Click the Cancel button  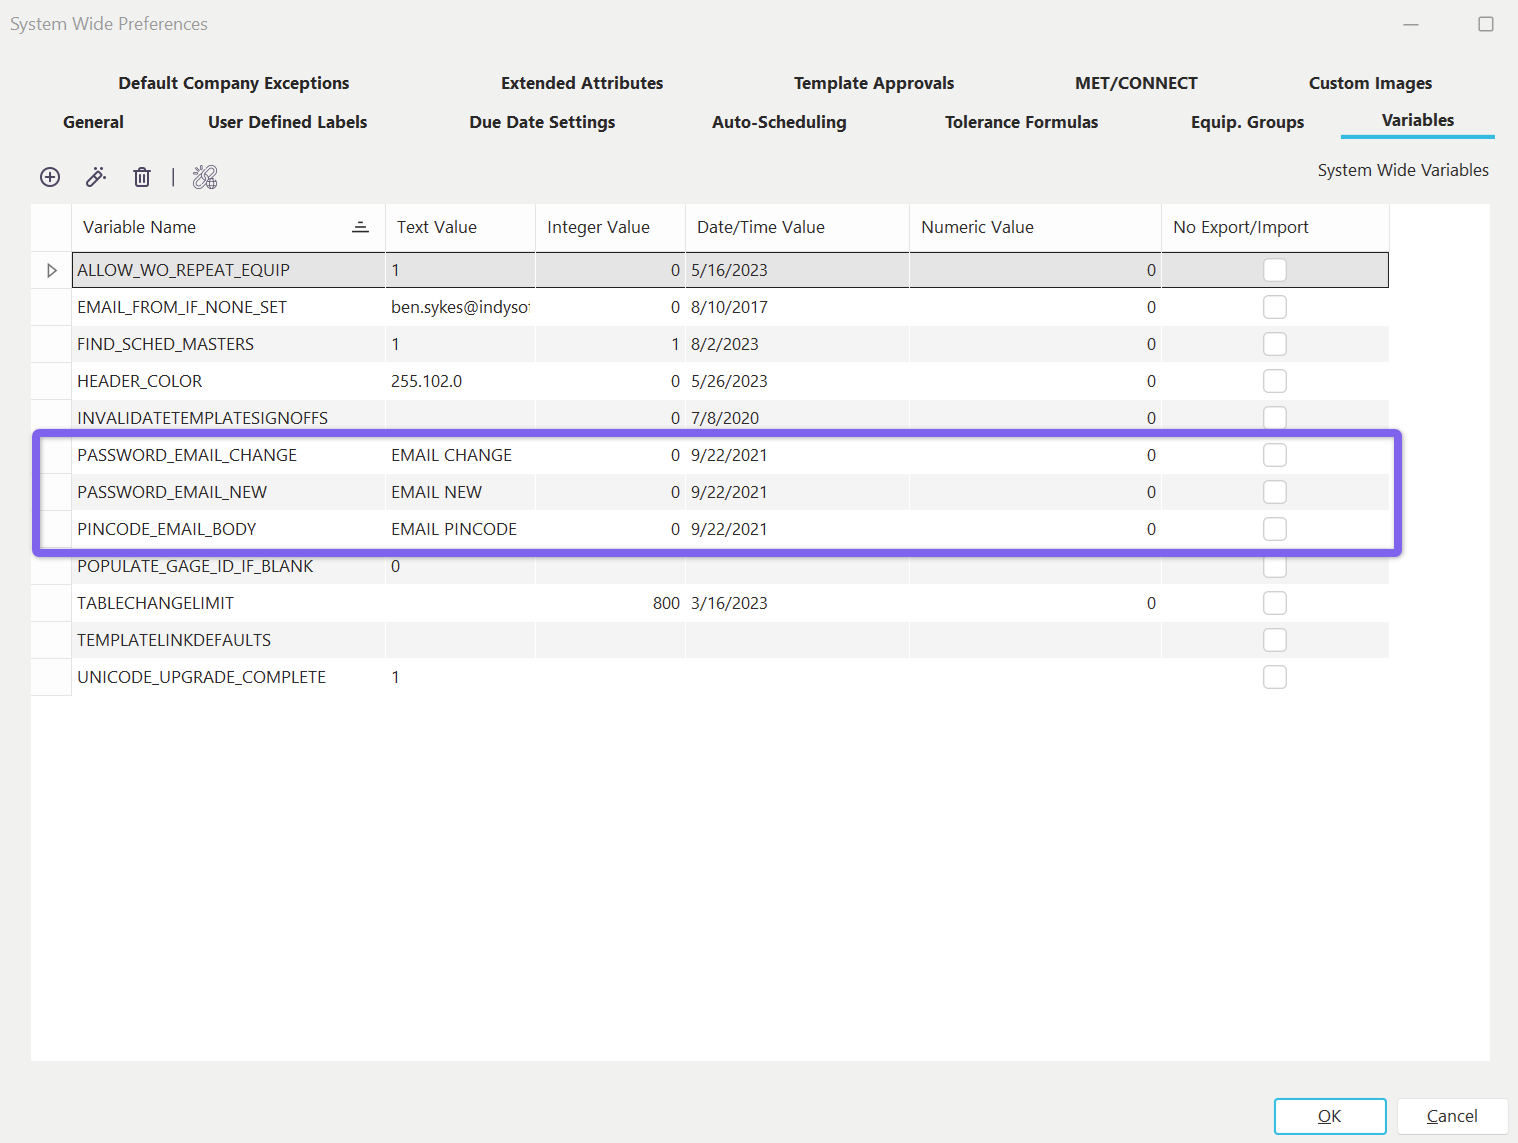tap(1451, 1116)
